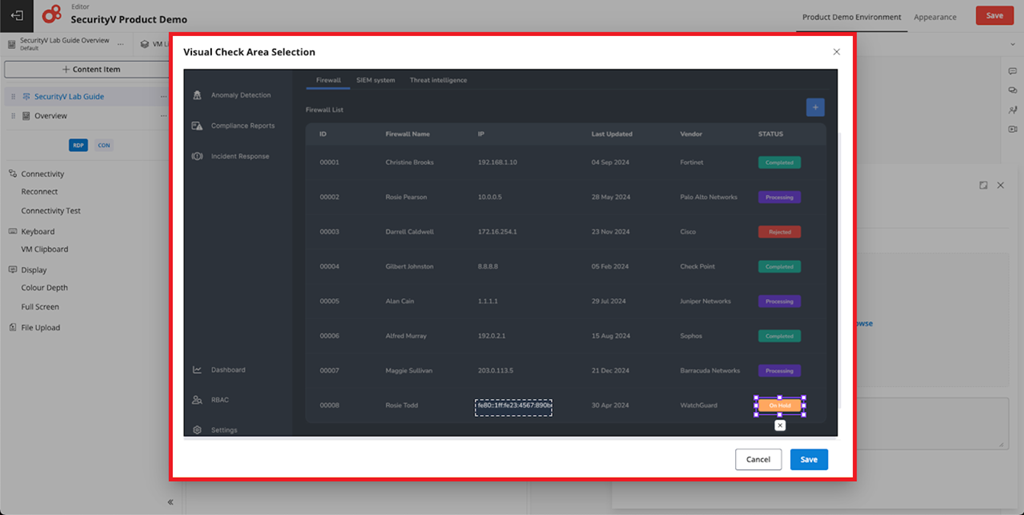Select the CON connection badge

coord(104,145)
